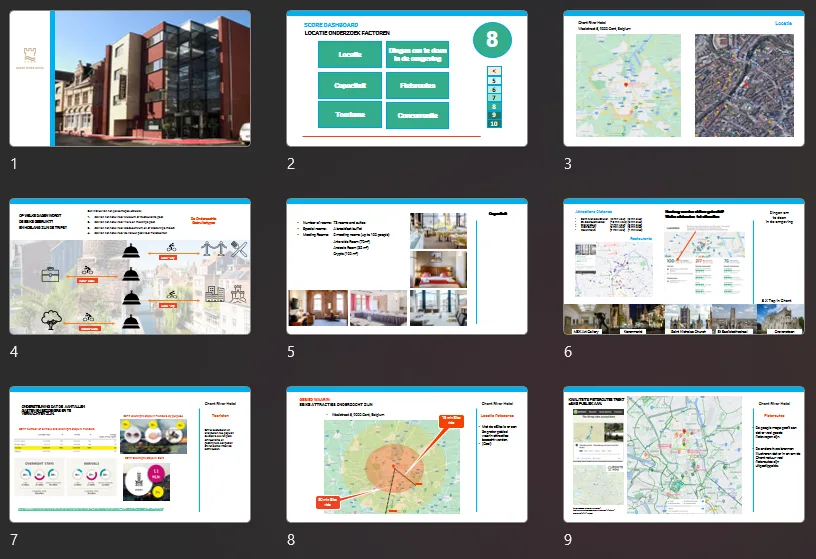
Task: Click the satellite aerial map on slide 3
Action: coord(744,86)
